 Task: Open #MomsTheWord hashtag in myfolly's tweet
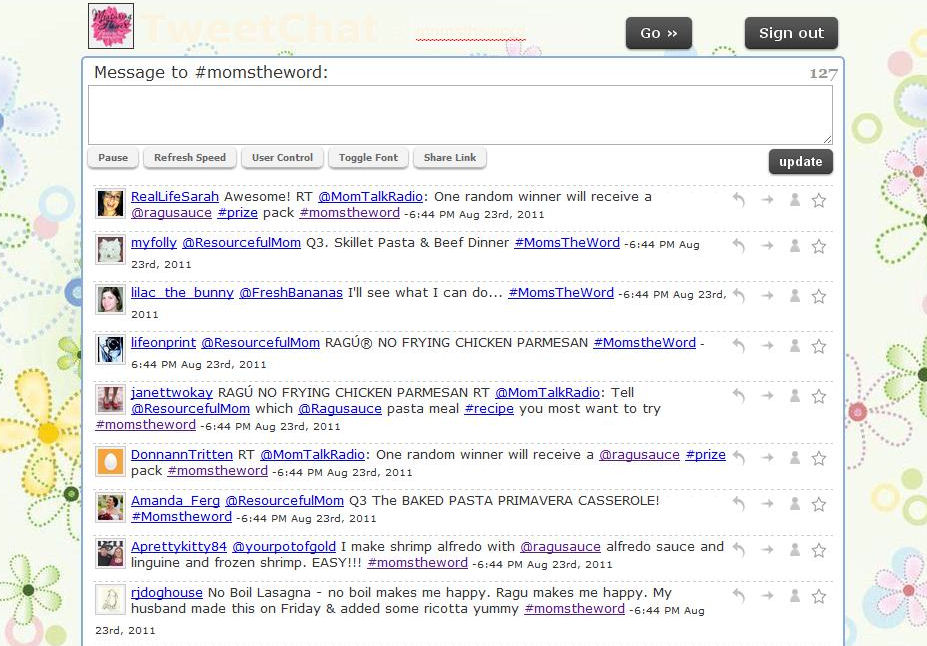pyautogui.click(x=567, y=243)
